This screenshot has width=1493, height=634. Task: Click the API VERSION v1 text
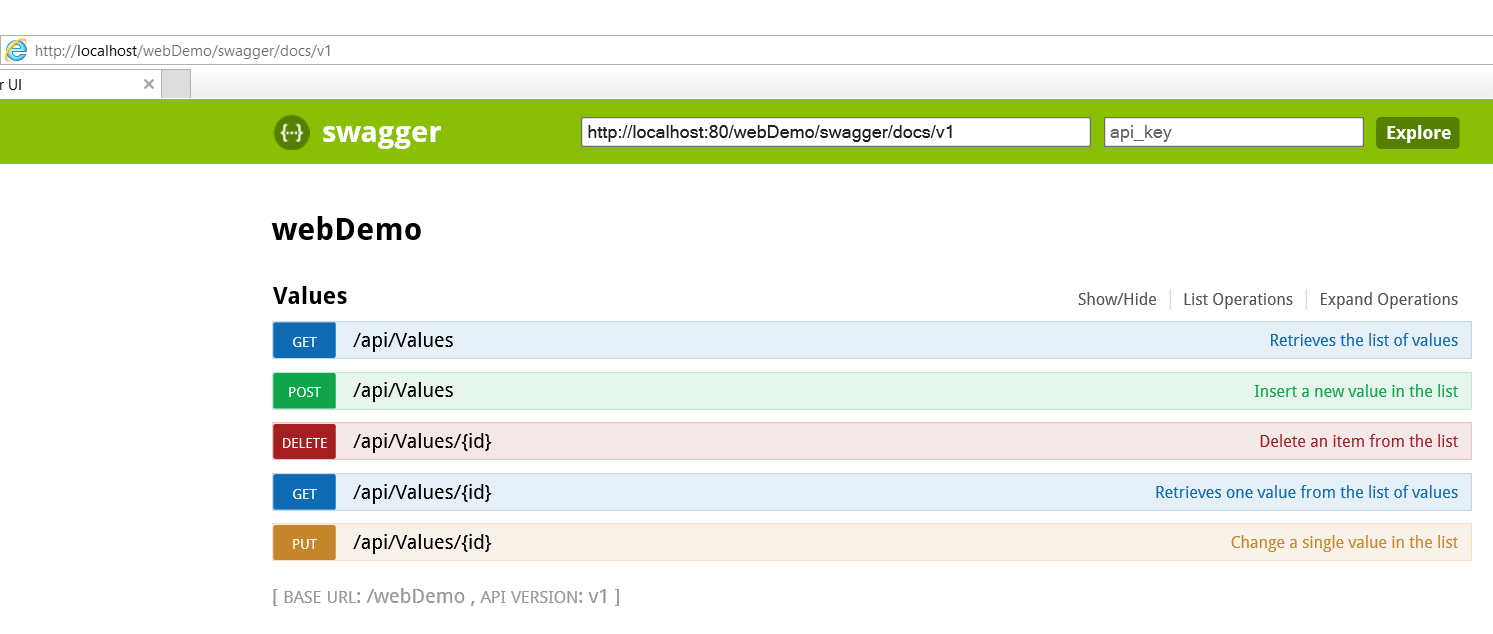pyautogui.click(x=544, y=596)
